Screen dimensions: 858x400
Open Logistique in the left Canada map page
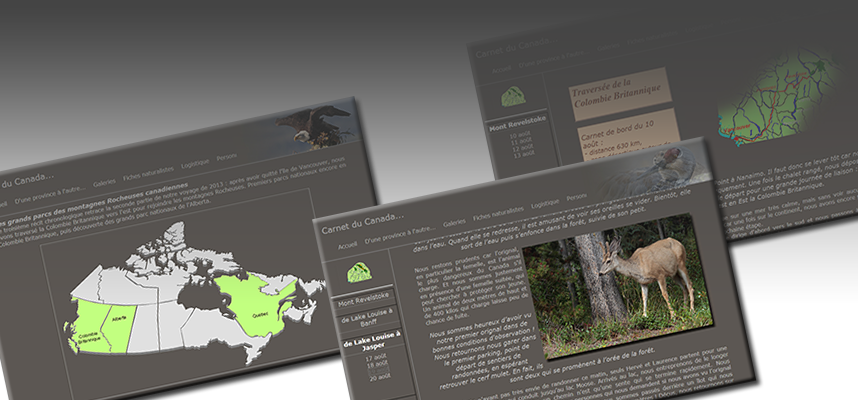tap(195, 164)
